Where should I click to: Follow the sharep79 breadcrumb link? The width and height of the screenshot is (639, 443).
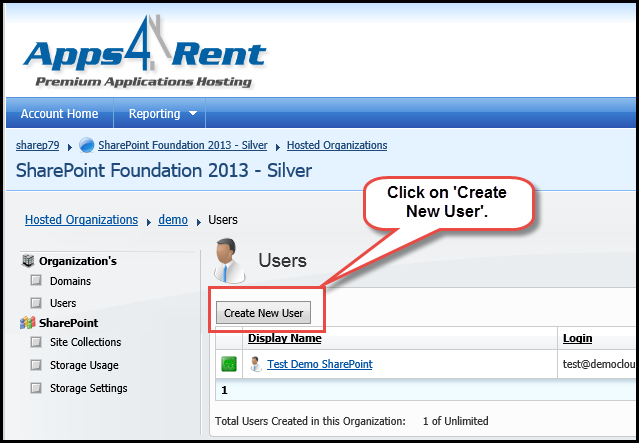pos(37,145)
